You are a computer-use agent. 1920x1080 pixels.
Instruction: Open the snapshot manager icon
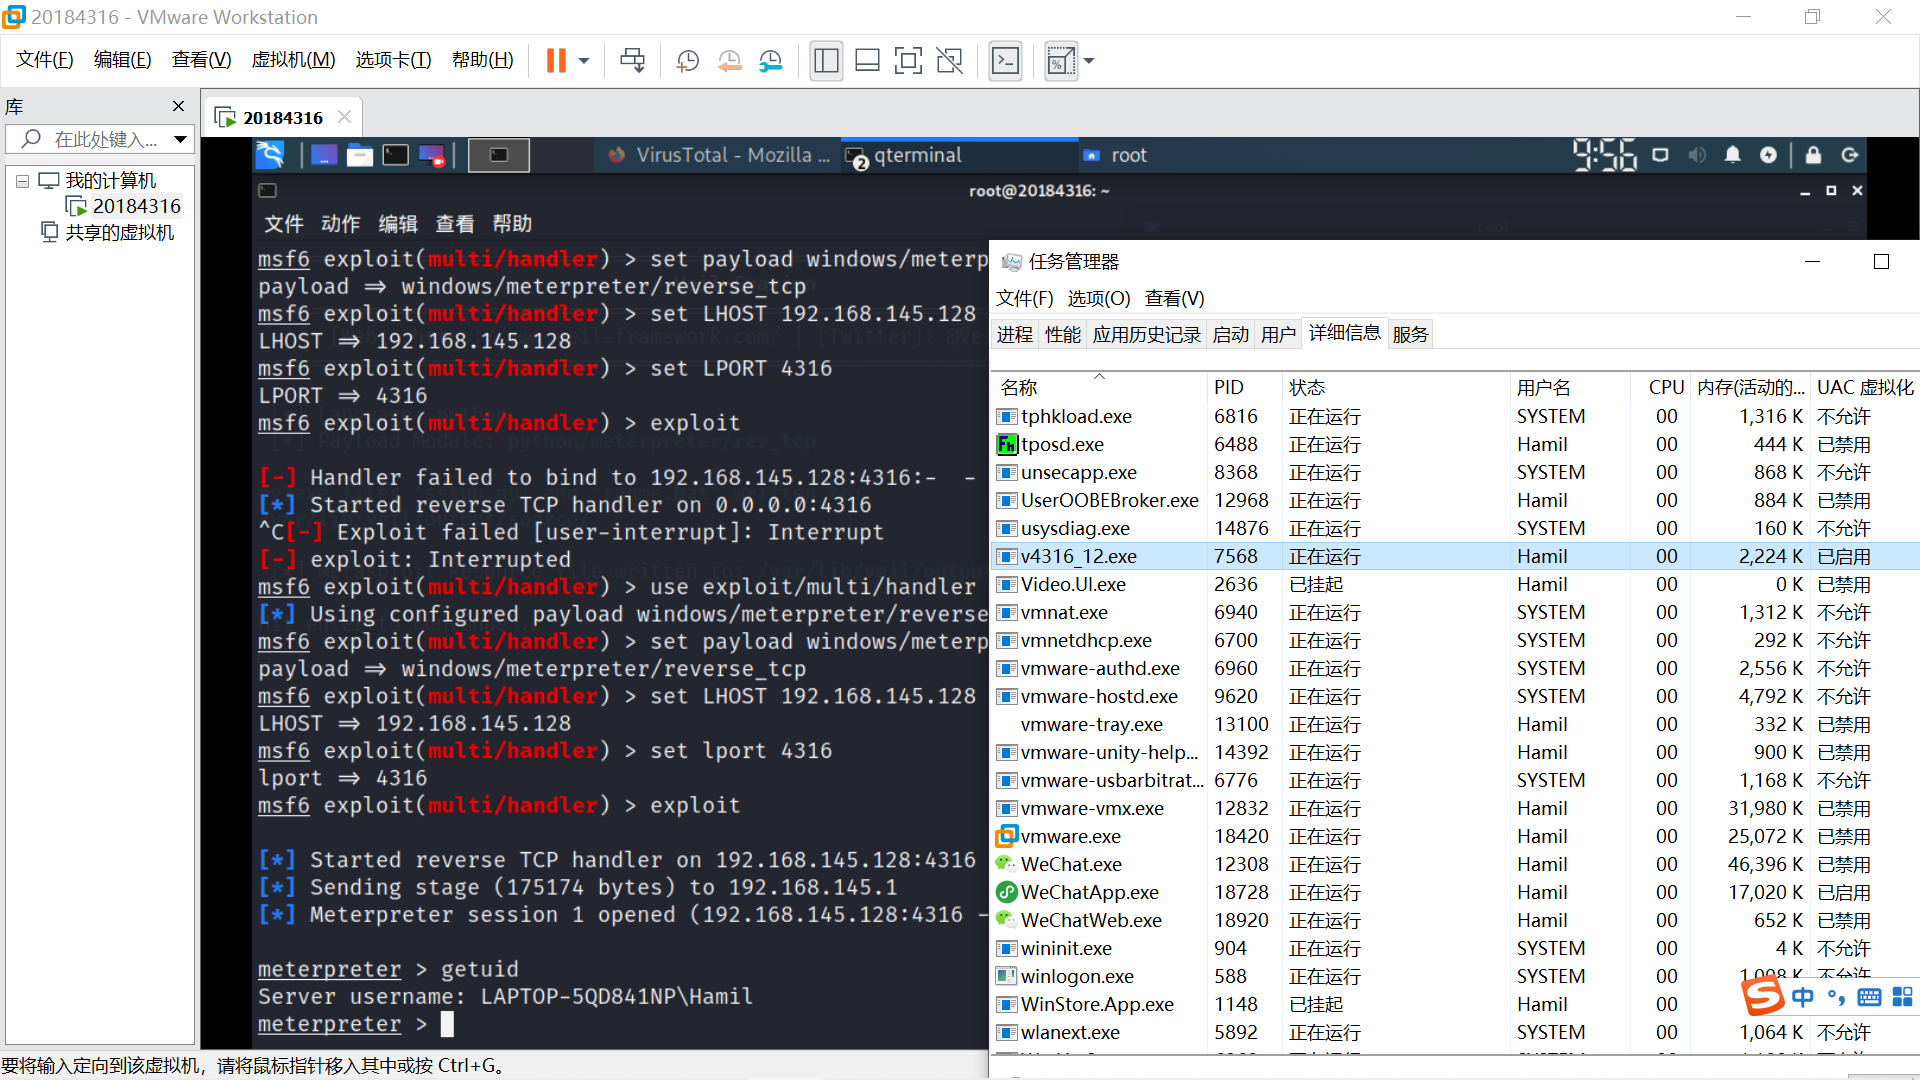pyautogui.click(x=770, y=61)
